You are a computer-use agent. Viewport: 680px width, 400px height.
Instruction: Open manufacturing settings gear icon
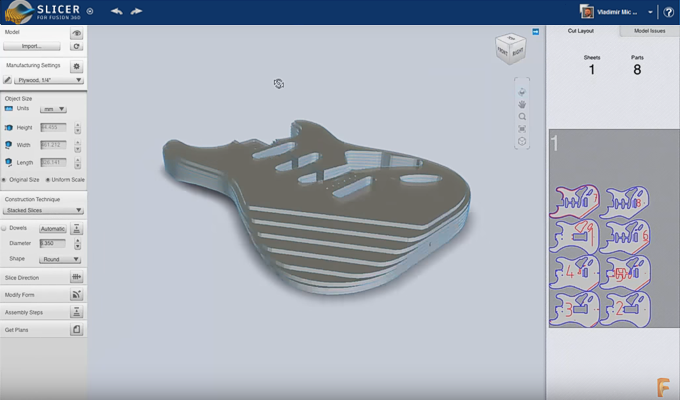point(76,65)
